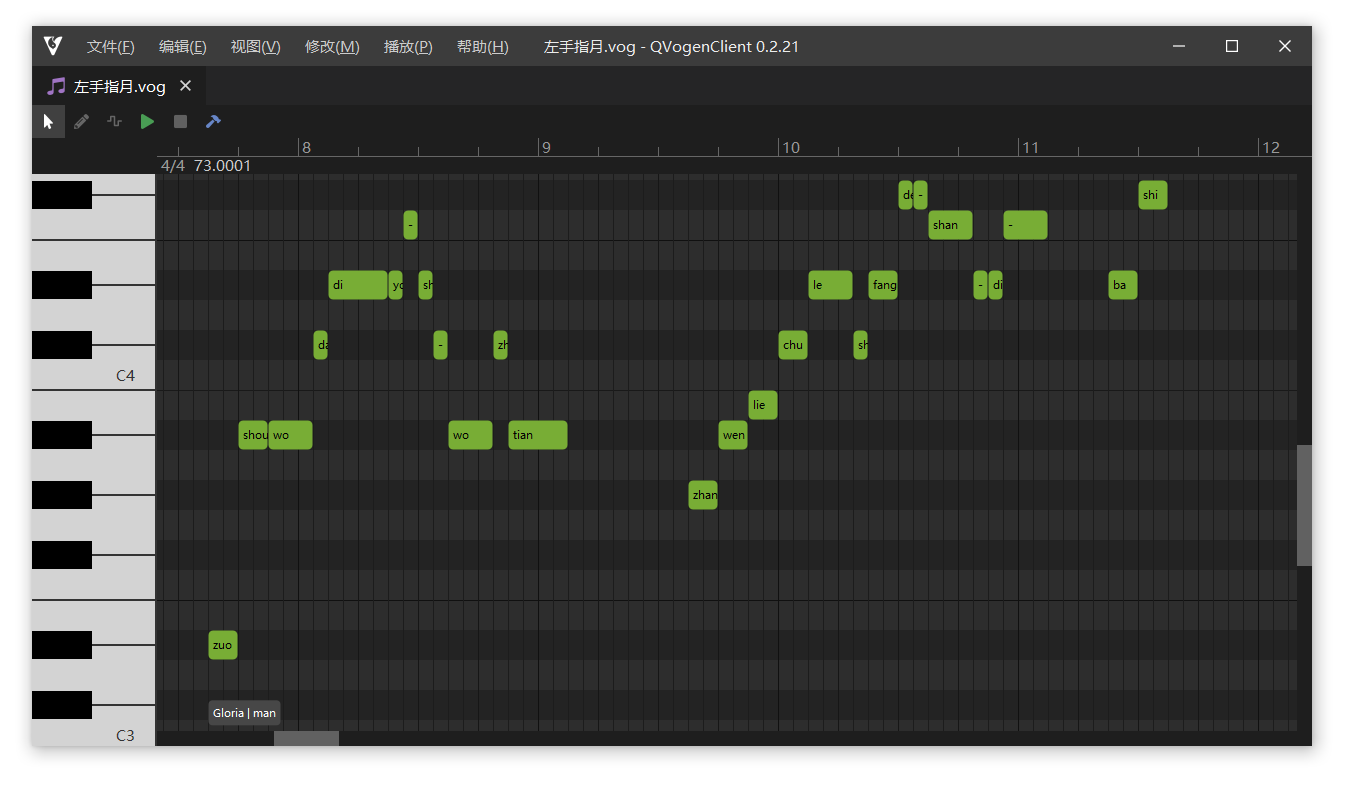Select the pencil draw tool
The image size is (1359, 789).
[81, 121]
